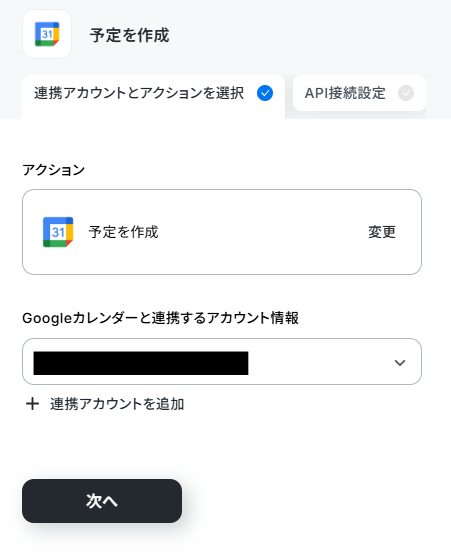451x553 pixels.
Task: Click the plus icon next to 連携アカウントを追加
Action: tap(32, 404)
